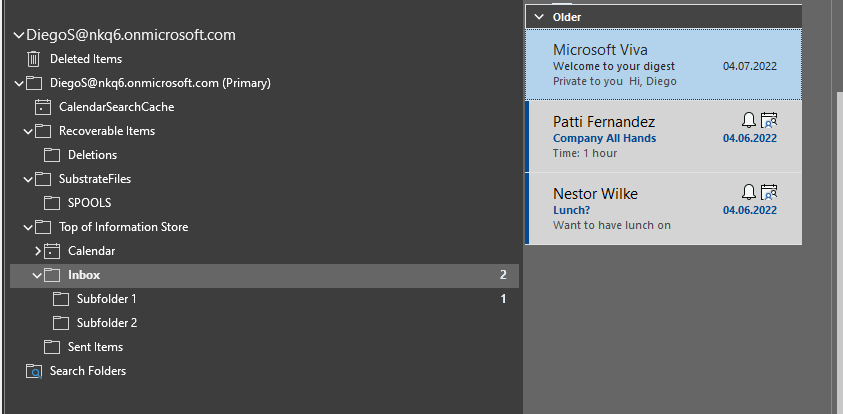Select the Subfolder 1 label
The width and height of the screenshot is (843, 414).
[x=106, y=298]
